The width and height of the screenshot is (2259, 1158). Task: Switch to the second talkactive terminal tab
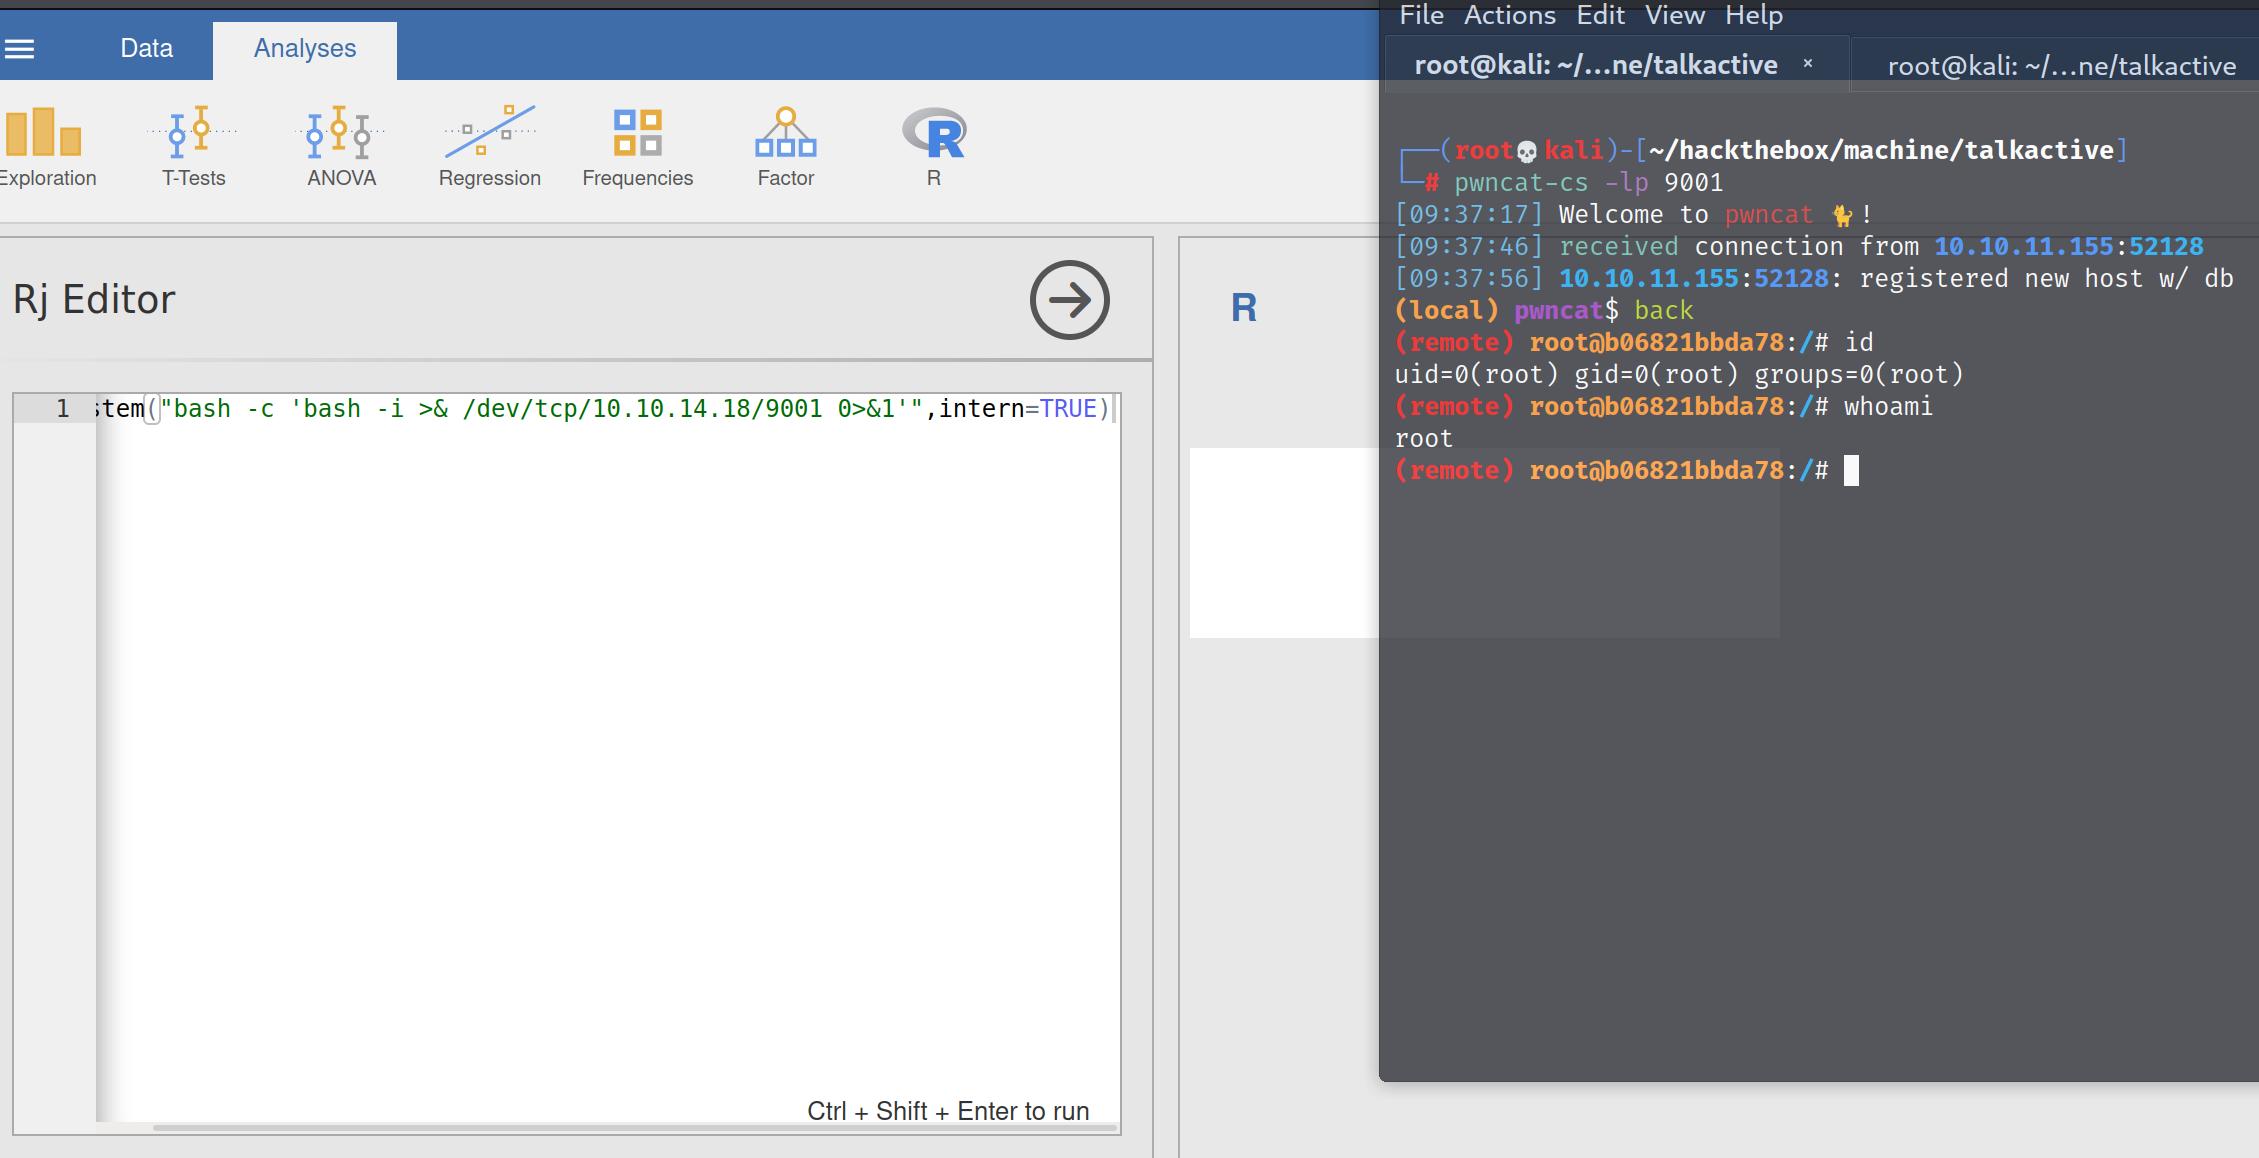click(x=2060, y=66)
